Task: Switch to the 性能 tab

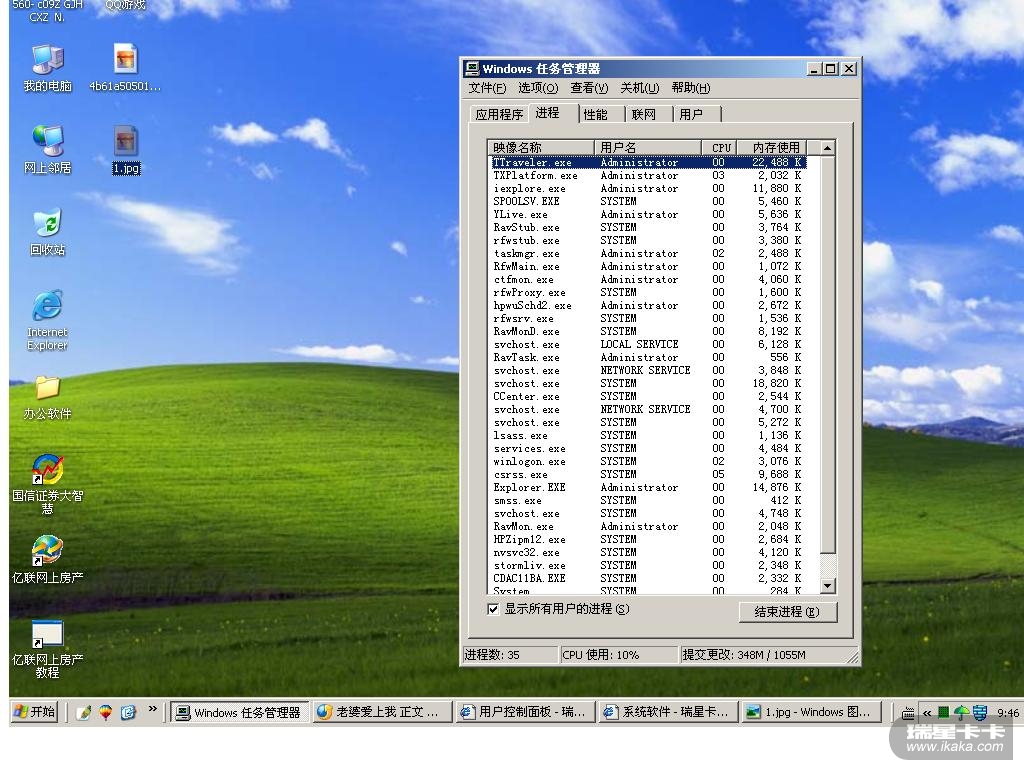Action: click(596, 115)
